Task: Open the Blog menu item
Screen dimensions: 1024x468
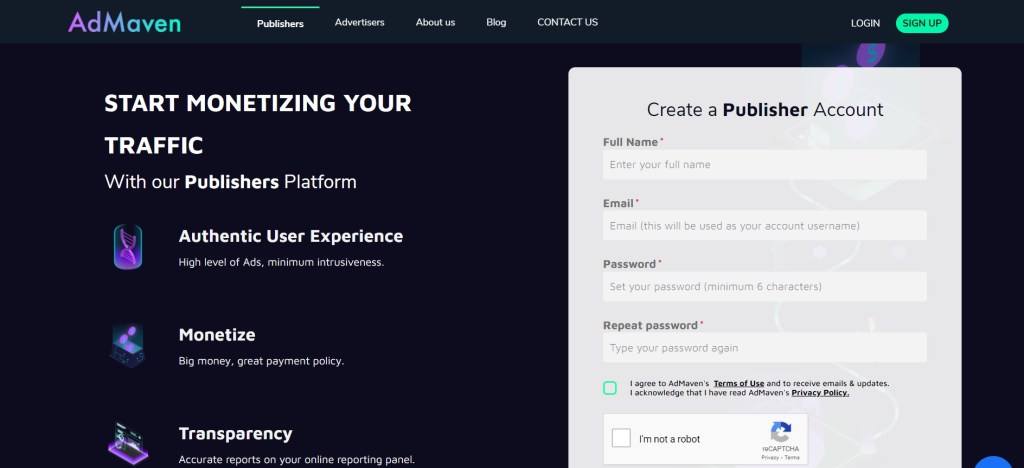Action: [496, 22]
